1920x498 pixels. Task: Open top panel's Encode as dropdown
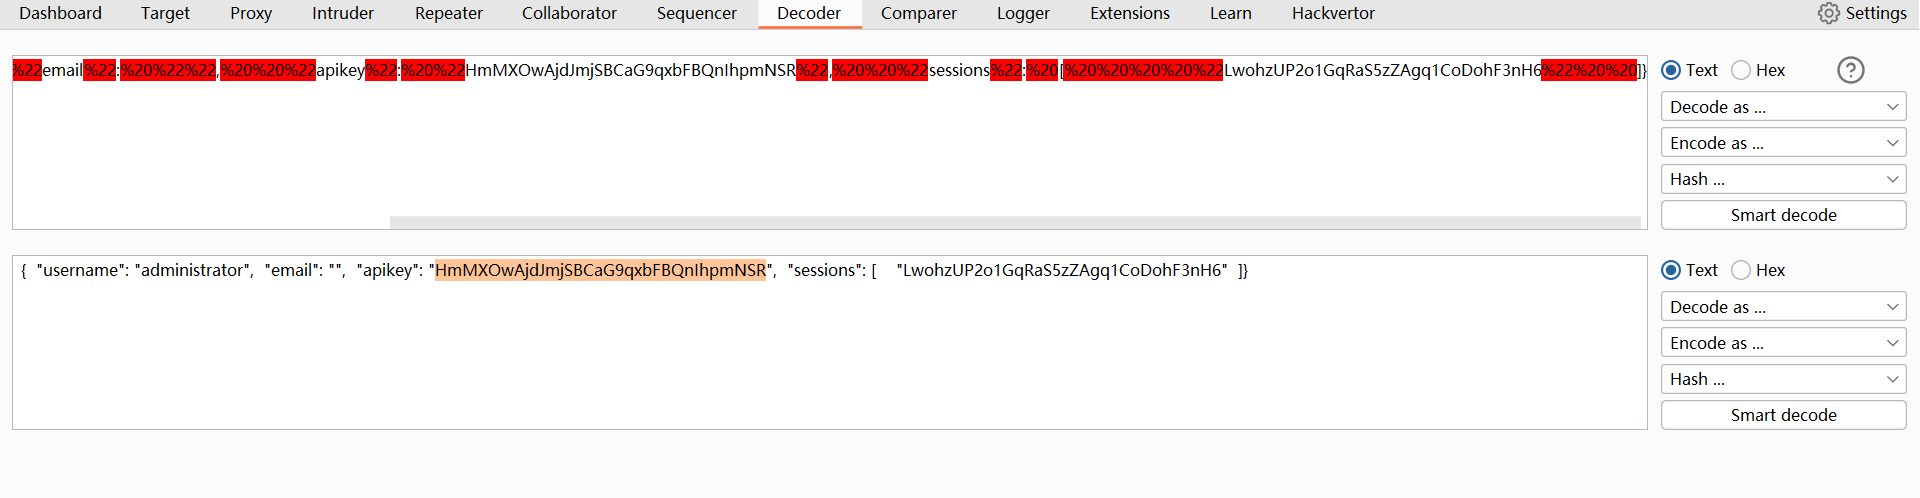click(x=1783, y=143)
